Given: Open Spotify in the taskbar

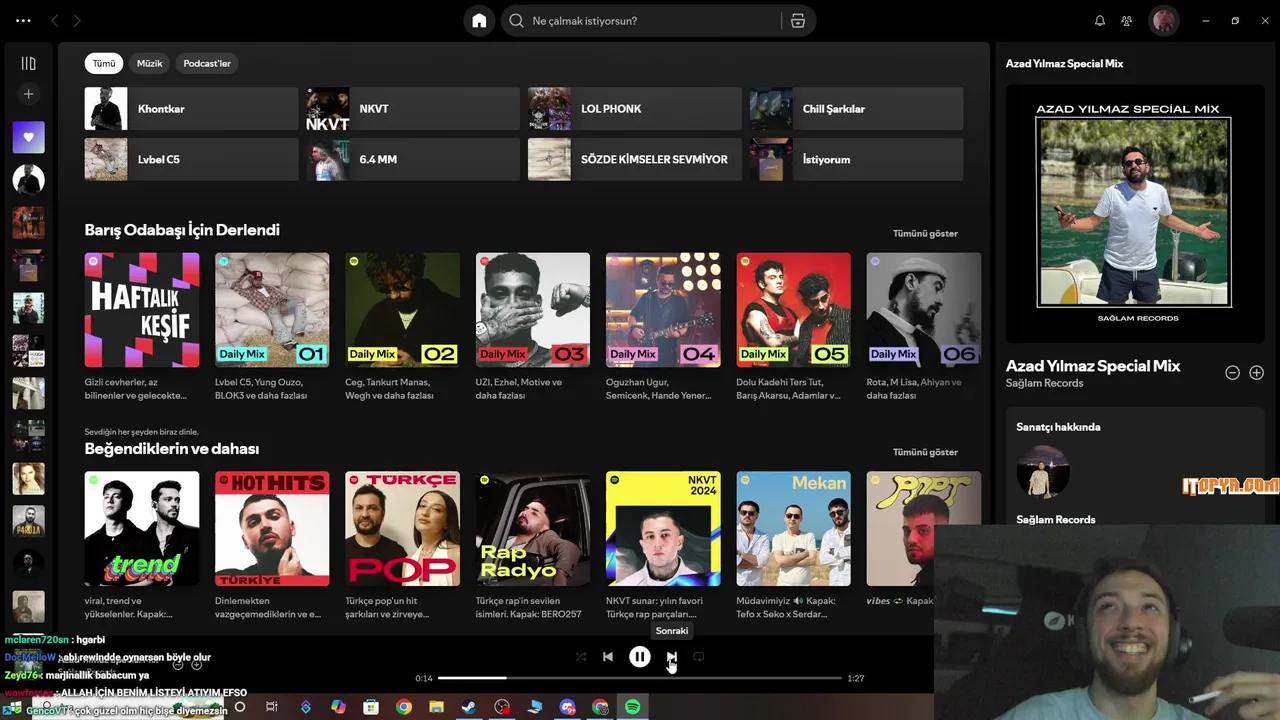Looking at the screenshot, I should (632, 707).
